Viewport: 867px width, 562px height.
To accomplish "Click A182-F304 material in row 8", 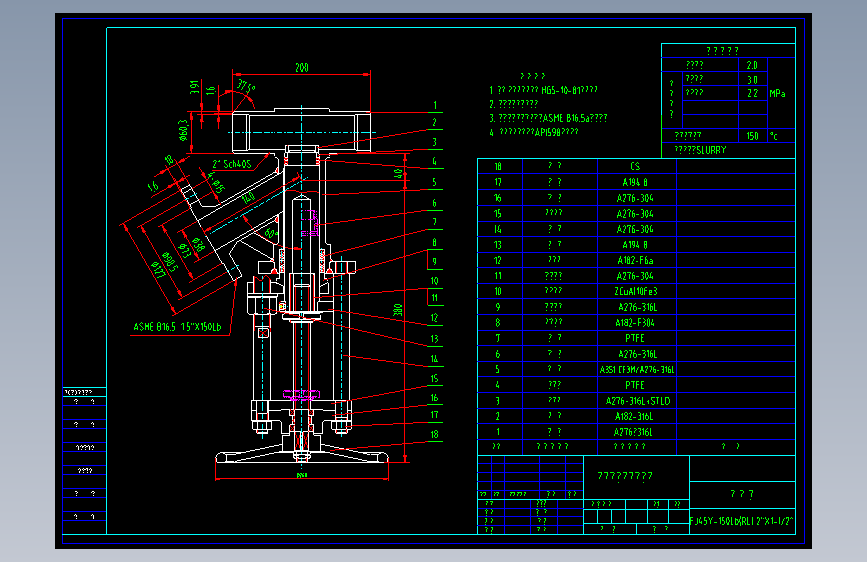I will pyautogui.click(x=635, y=322).
